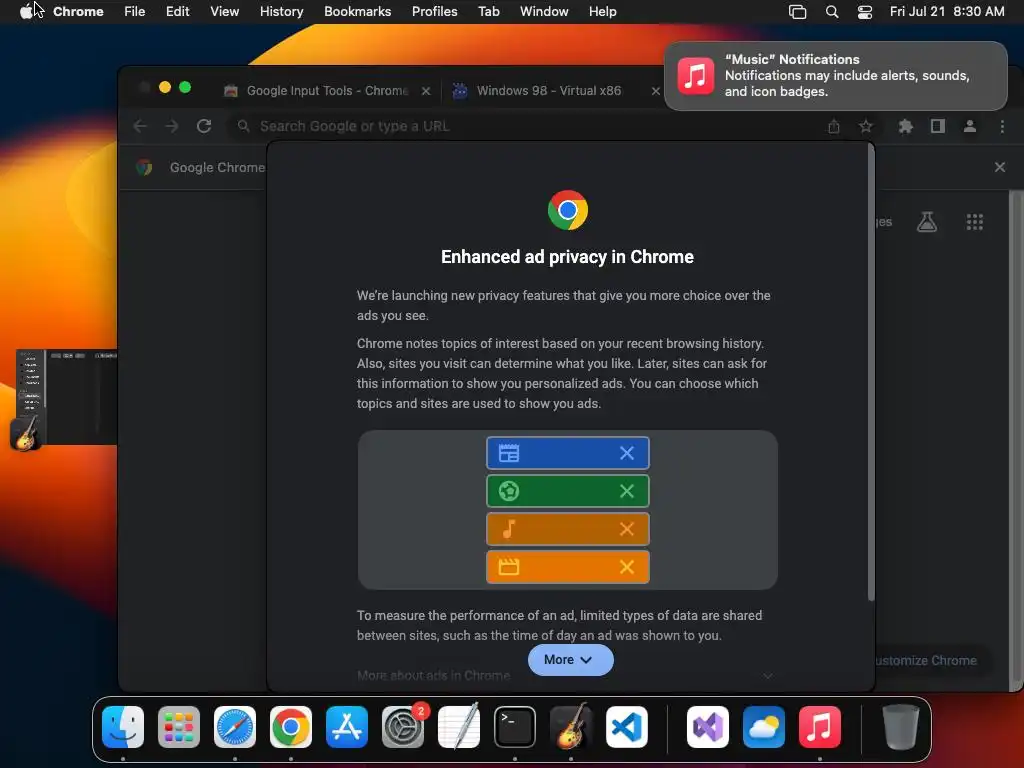Open the Google apps grid icon
The width and height of the screenshot is (1024, 768).
click(974, 222)
